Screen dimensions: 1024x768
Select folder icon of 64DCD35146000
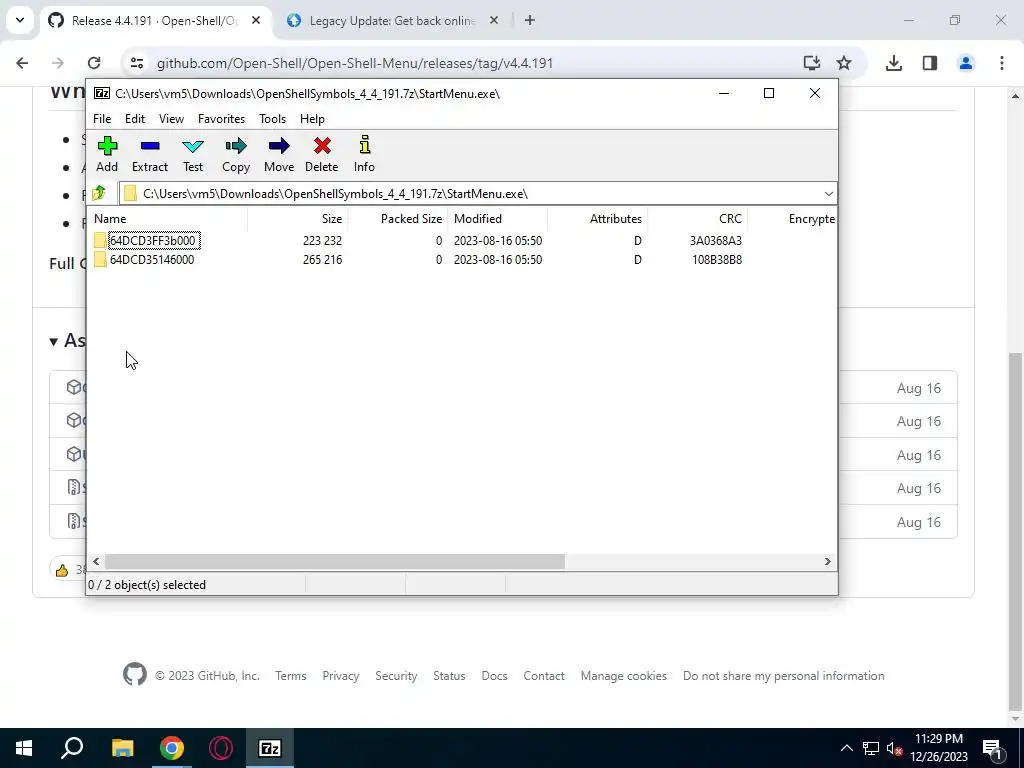tap(100, 259)
